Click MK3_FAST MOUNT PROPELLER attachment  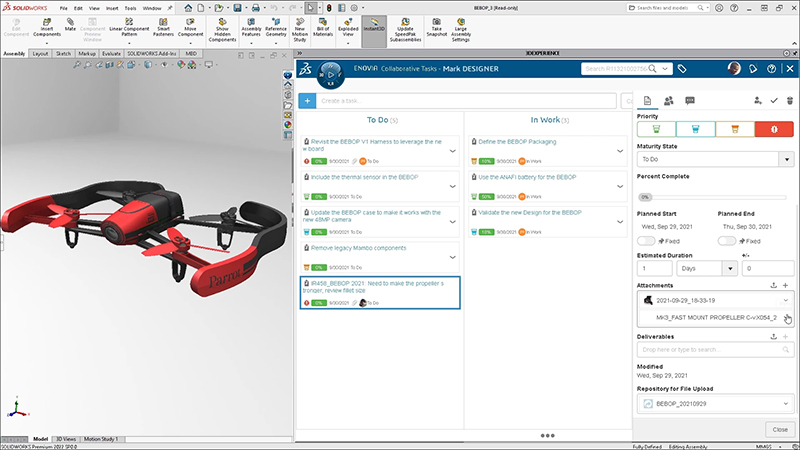[x=716, y=317]
